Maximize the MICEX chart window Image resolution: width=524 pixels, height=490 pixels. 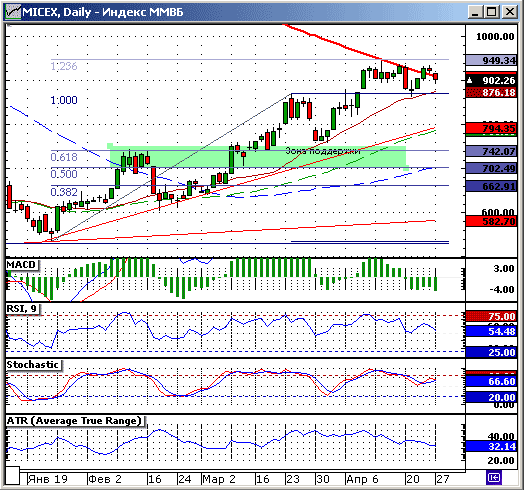[492, 12]
